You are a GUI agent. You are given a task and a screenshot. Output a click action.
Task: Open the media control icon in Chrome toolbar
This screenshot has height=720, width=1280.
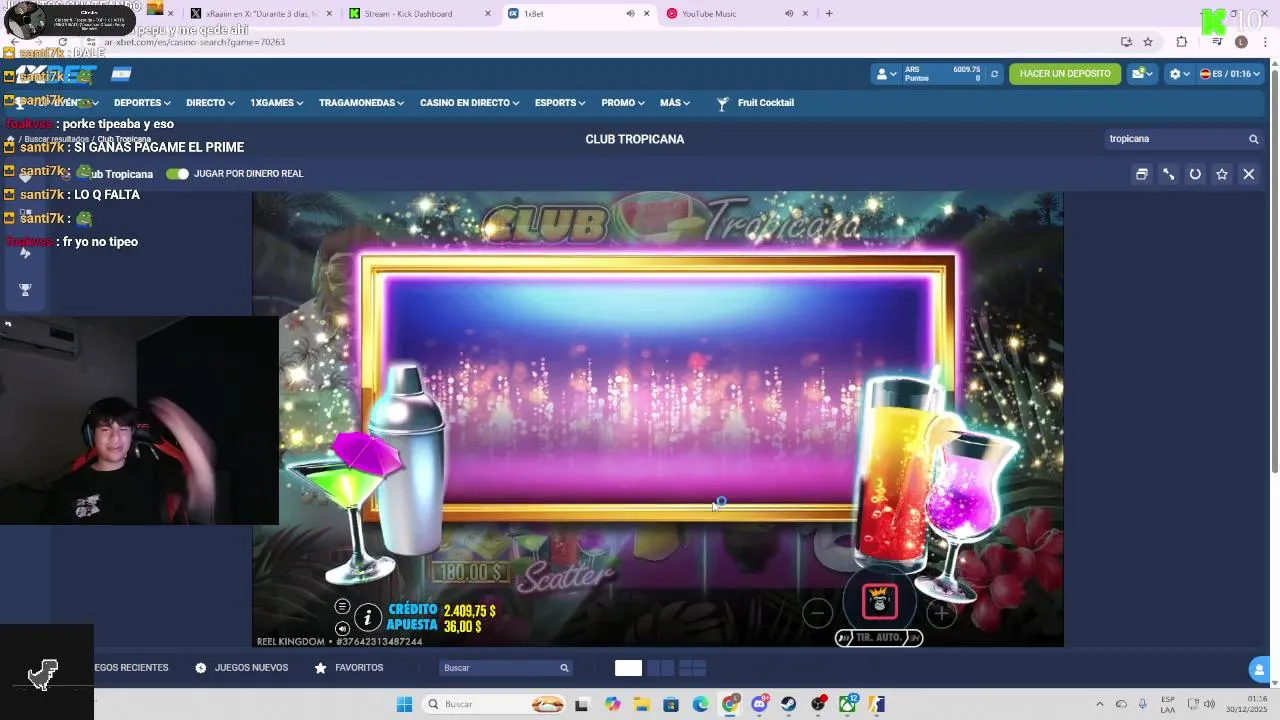pos(1217,42)
